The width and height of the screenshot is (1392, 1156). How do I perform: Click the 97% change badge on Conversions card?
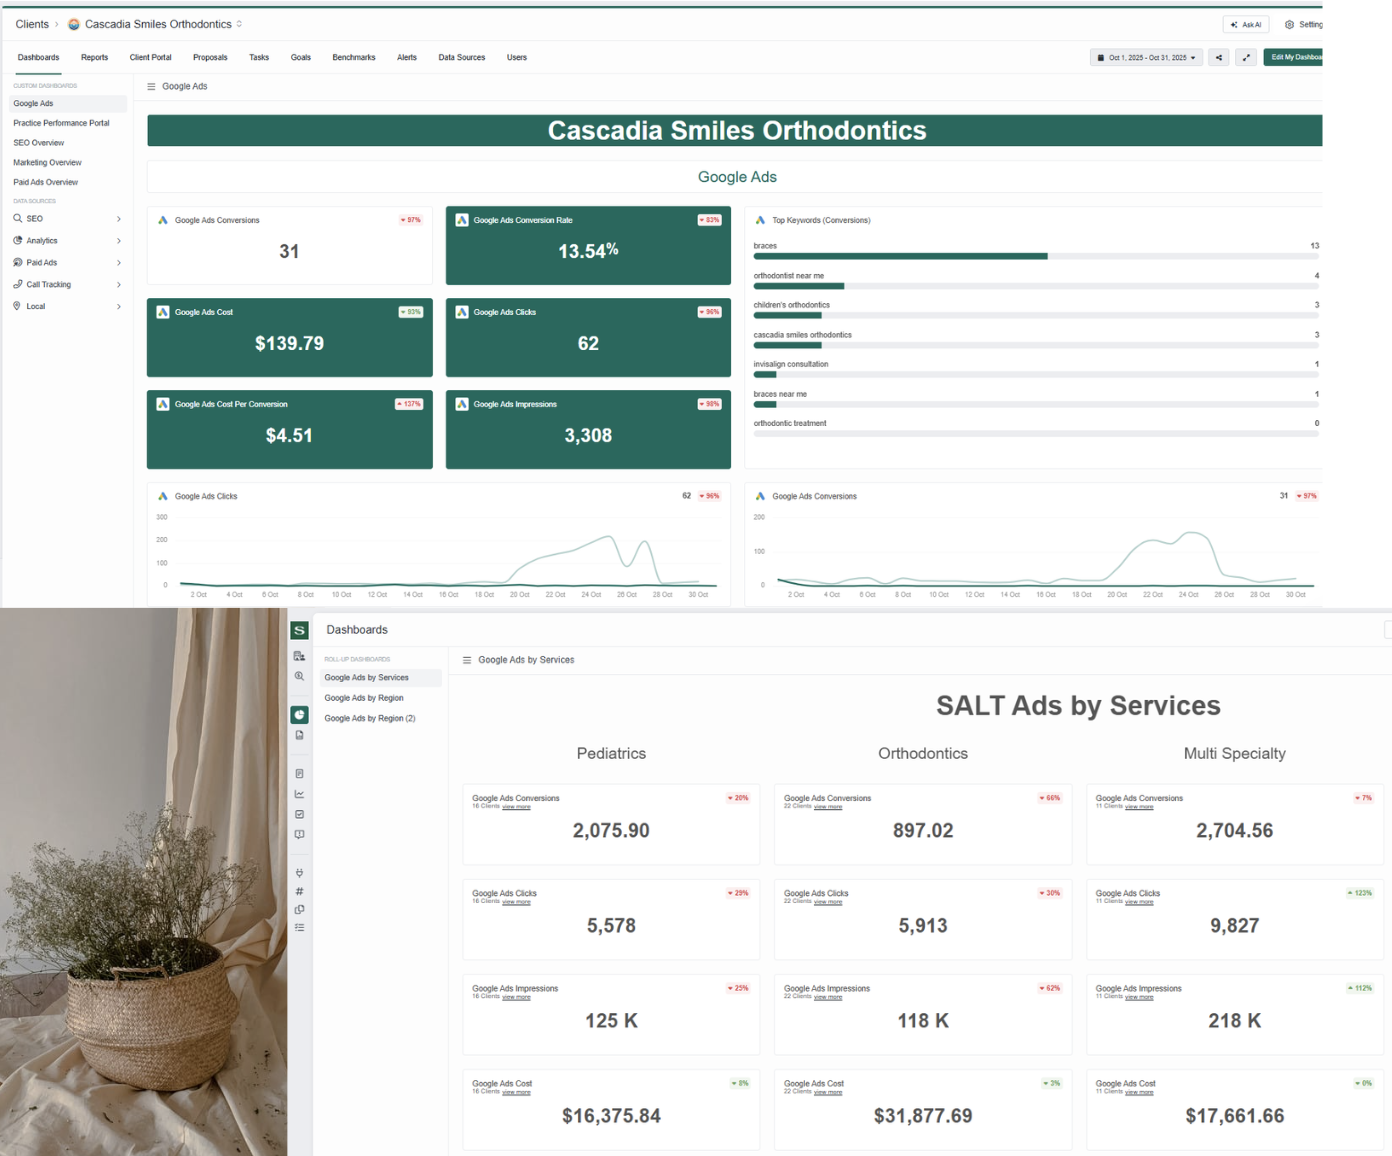point(411,220)
